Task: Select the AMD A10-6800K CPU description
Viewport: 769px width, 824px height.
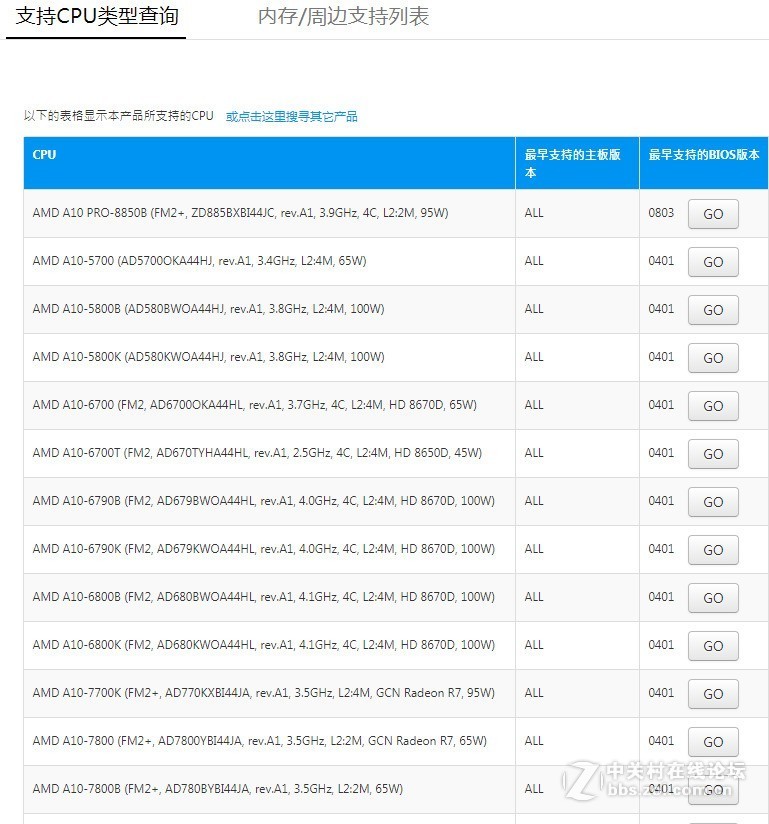Action: point(263,645)
